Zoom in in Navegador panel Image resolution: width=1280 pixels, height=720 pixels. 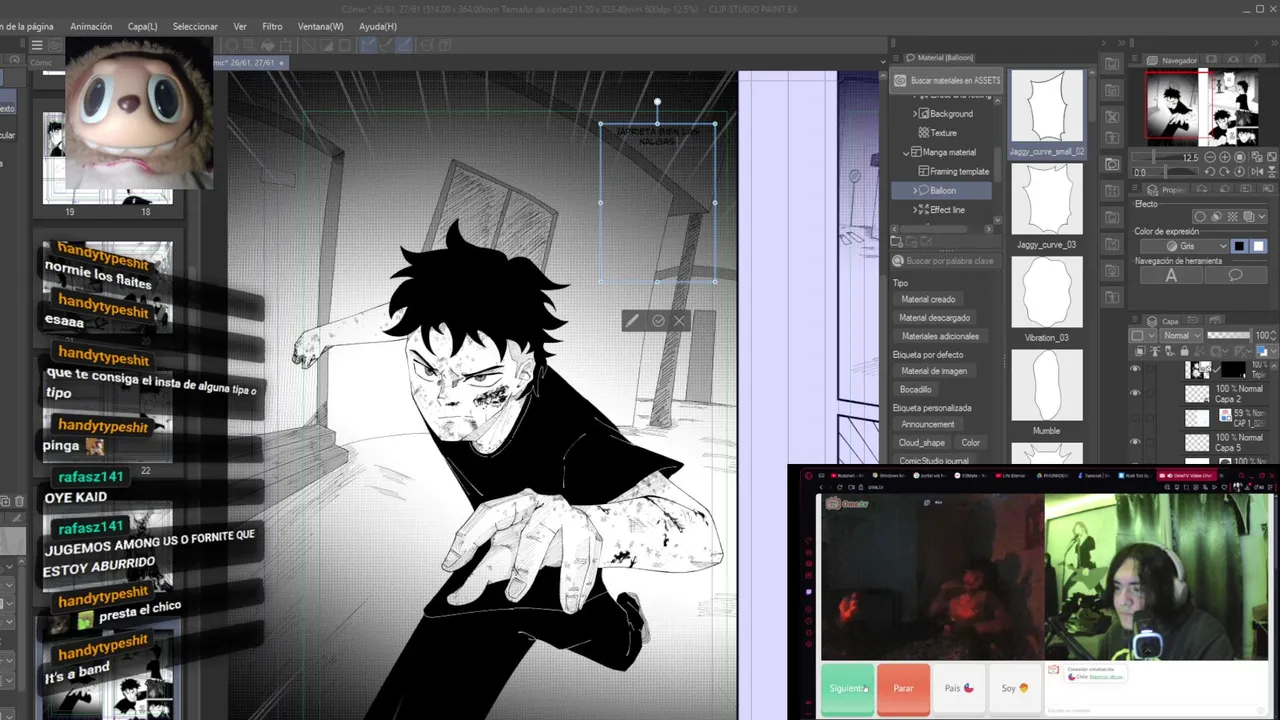pos(1227,157)
